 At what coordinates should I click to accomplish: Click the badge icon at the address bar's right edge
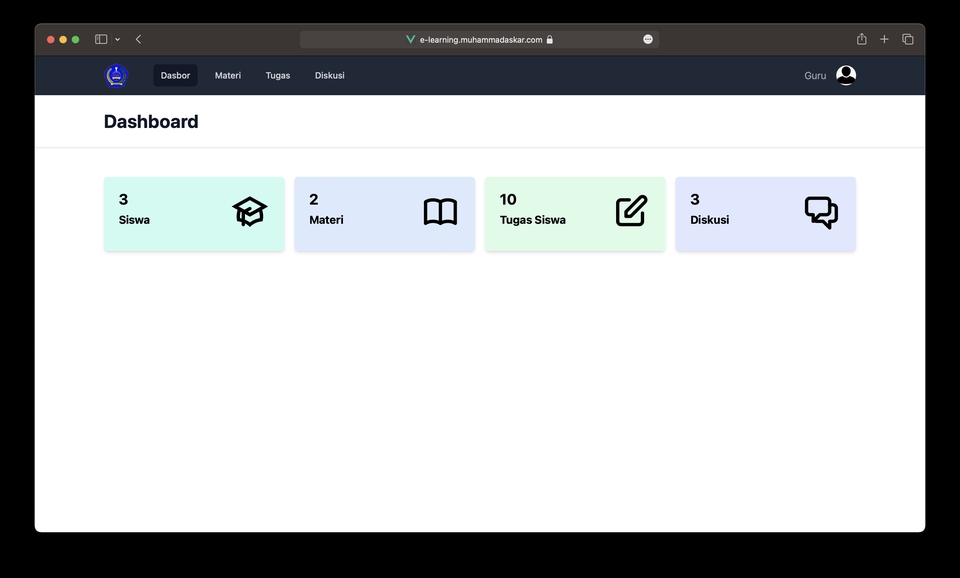pyautogui.click(x=647, y=39)
